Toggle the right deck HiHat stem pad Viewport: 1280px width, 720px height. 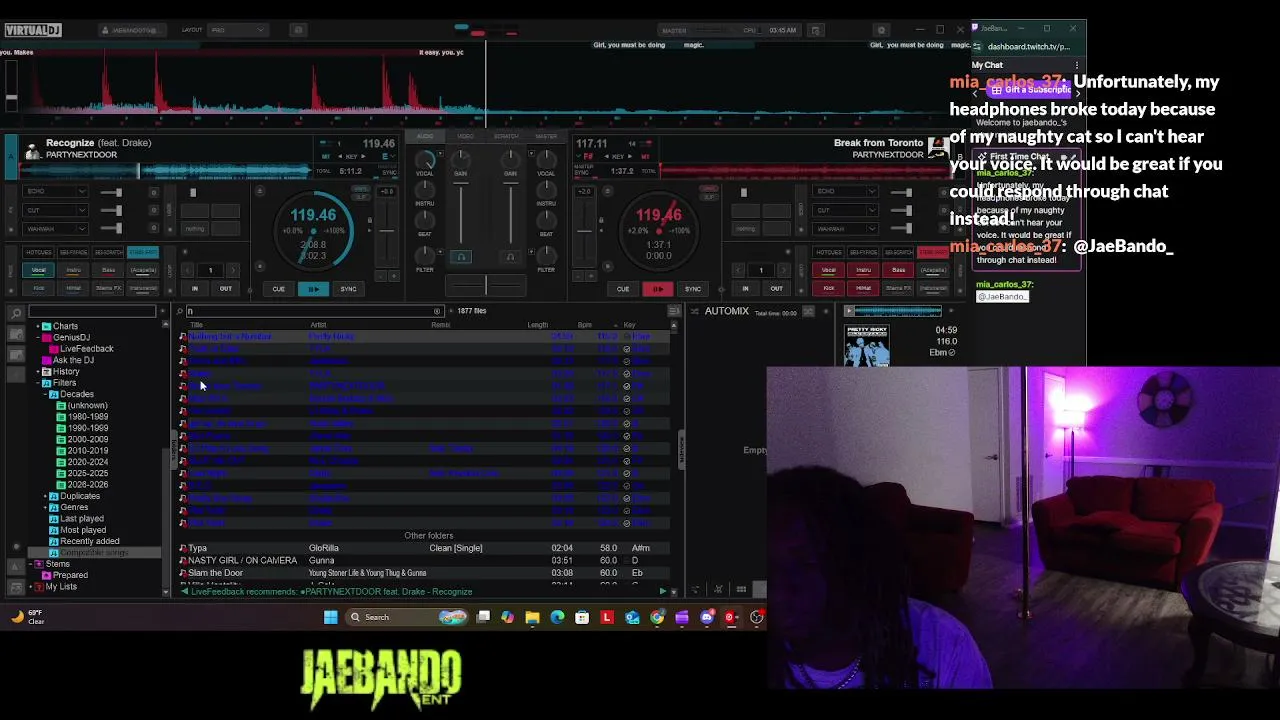tap(864, 288)
